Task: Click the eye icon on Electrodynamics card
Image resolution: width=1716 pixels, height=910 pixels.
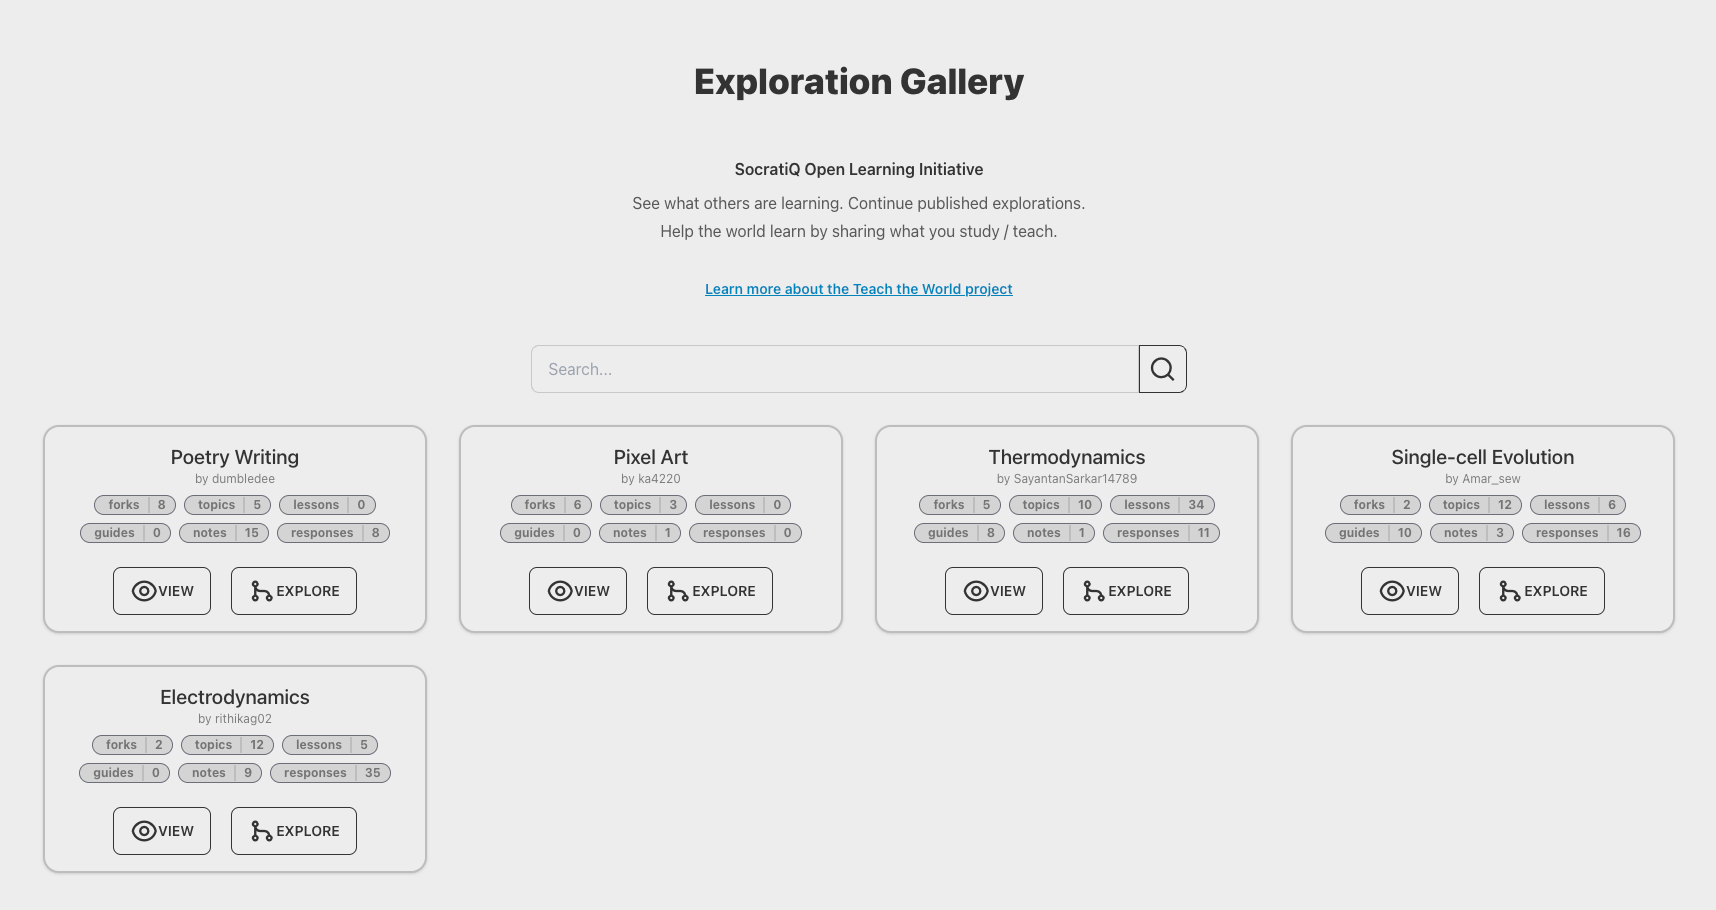Action: click(144, 831)
